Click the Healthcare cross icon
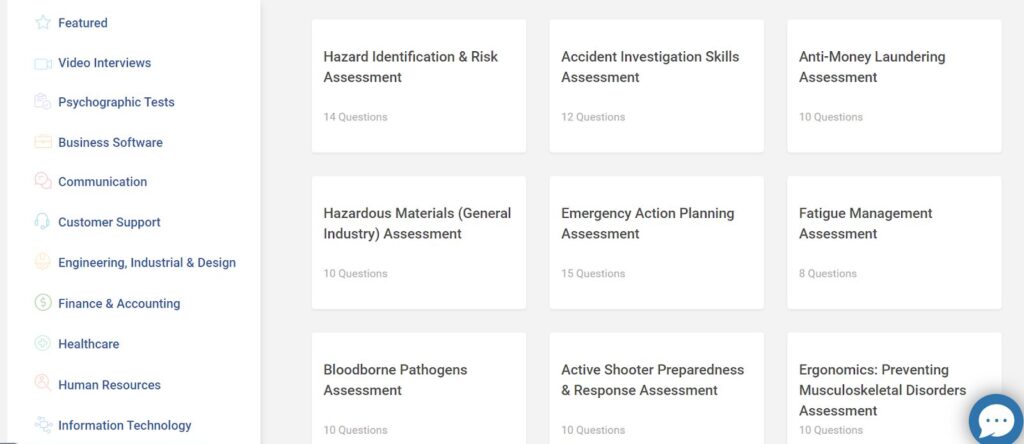Viewport: 1024px width, 444px height. (43, 343)
